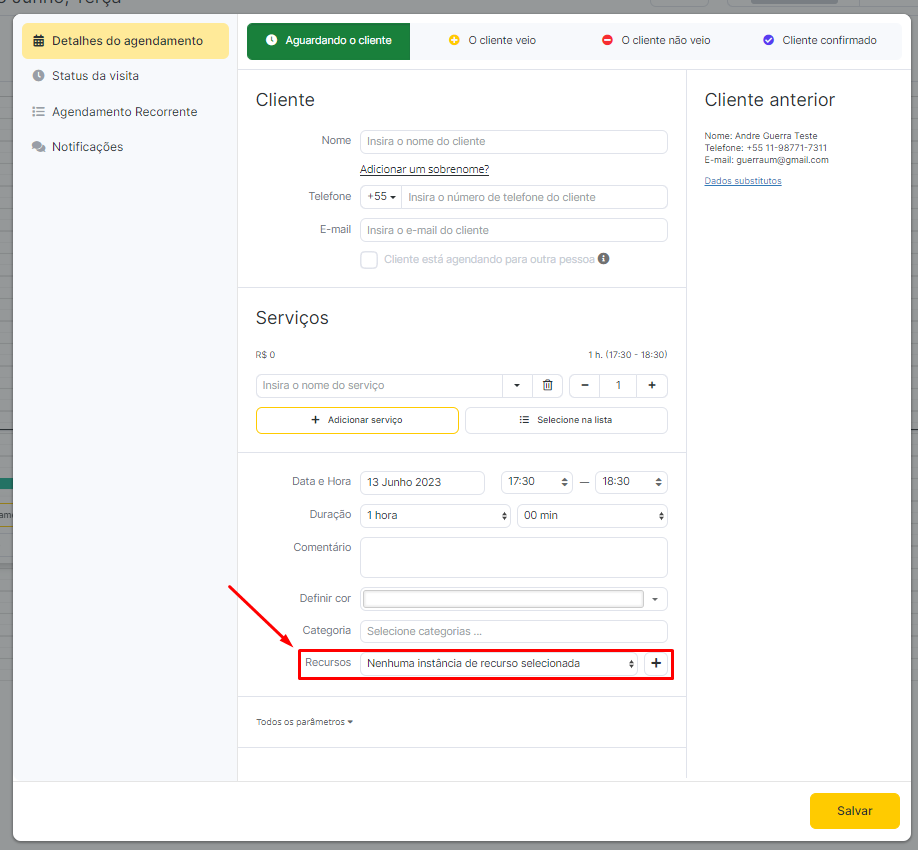Select O cliente não veio status

point(656,40)
